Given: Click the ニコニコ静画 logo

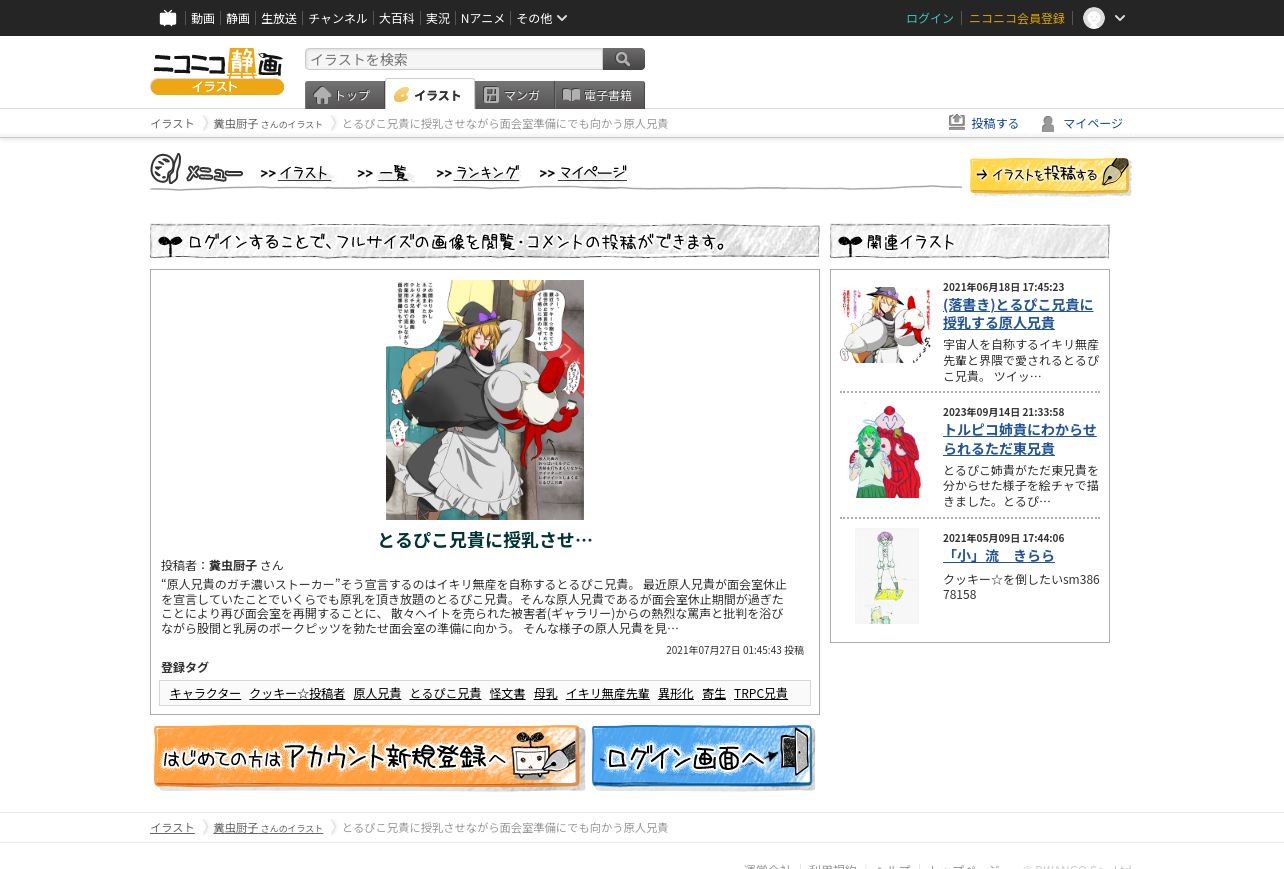Looking at the screenshot, I should coord(217,71).
